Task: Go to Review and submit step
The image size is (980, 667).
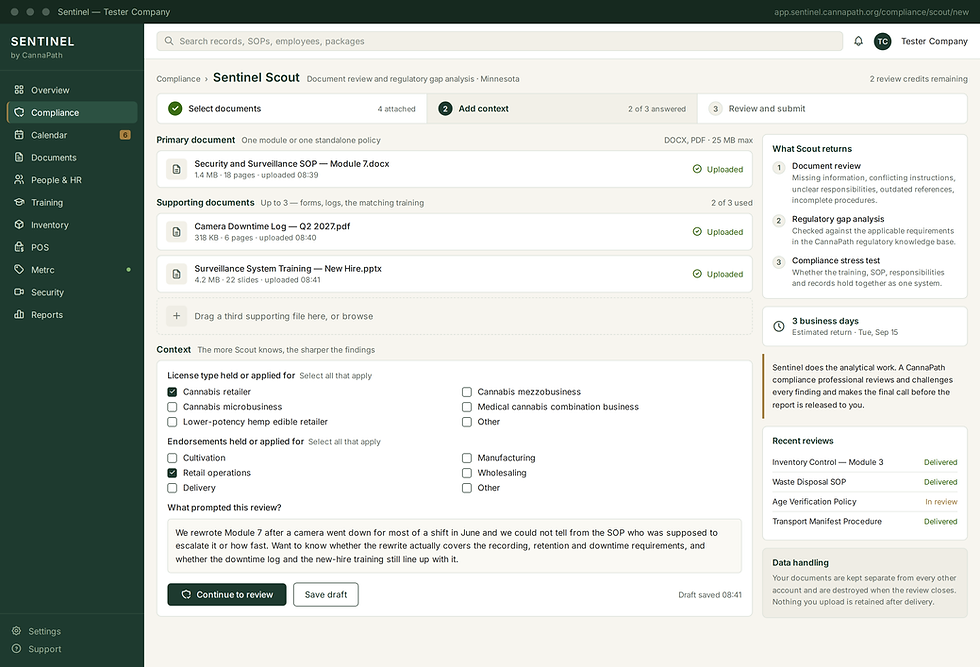Action: point(832,109)
